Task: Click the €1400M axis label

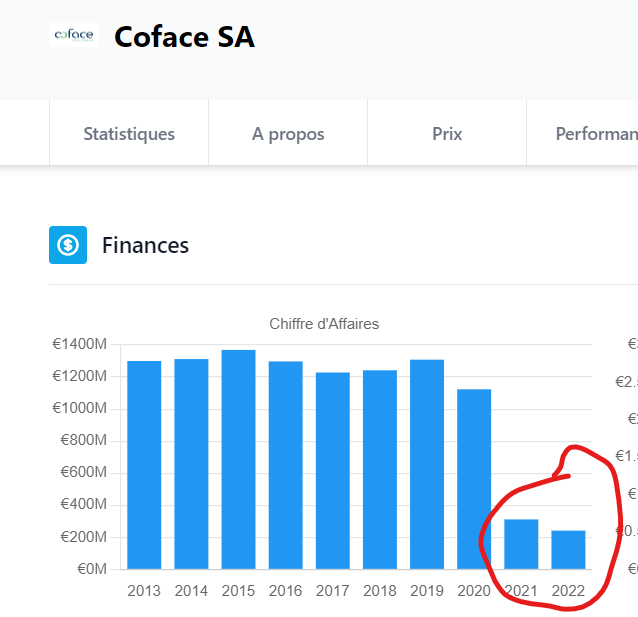Action: point(80,344)
